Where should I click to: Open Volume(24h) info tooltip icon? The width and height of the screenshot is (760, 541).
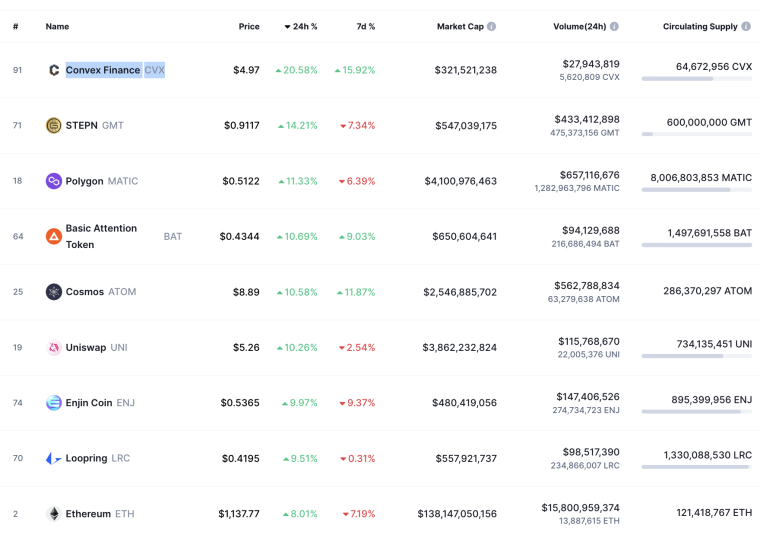point(614,27)
